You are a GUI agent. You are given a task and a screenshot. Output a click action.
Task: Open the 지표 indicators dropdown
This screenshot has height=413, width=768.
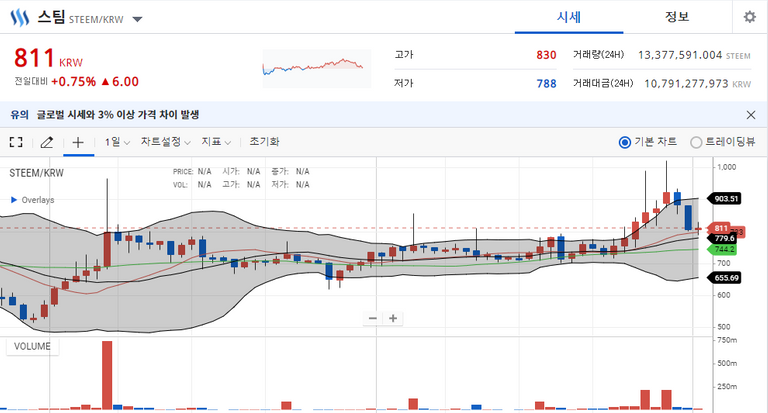[216, 142]
